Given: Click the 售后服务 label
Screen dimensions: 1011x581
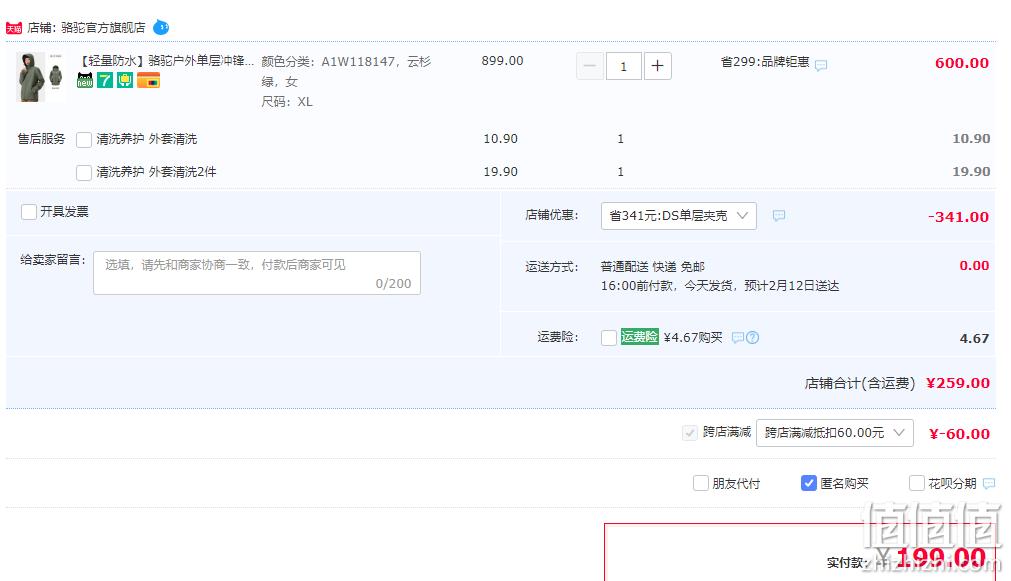Looking at the screenshot, I should click(x=41, y=139).
